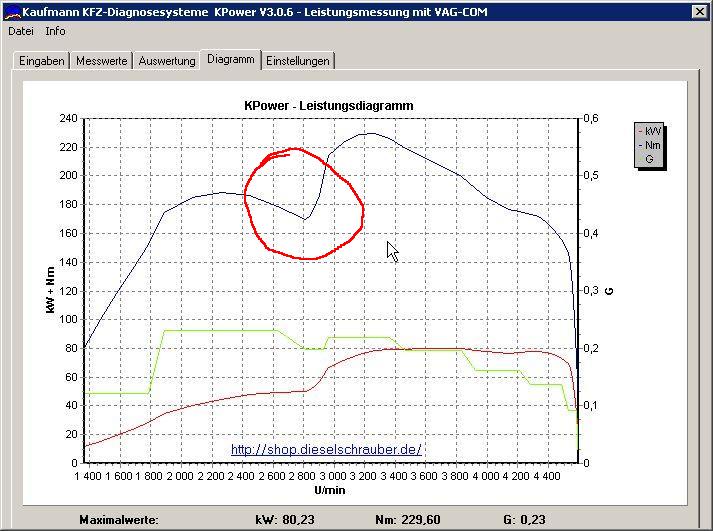Open the Info menu
Screen dimensions: 713x531
56,31
